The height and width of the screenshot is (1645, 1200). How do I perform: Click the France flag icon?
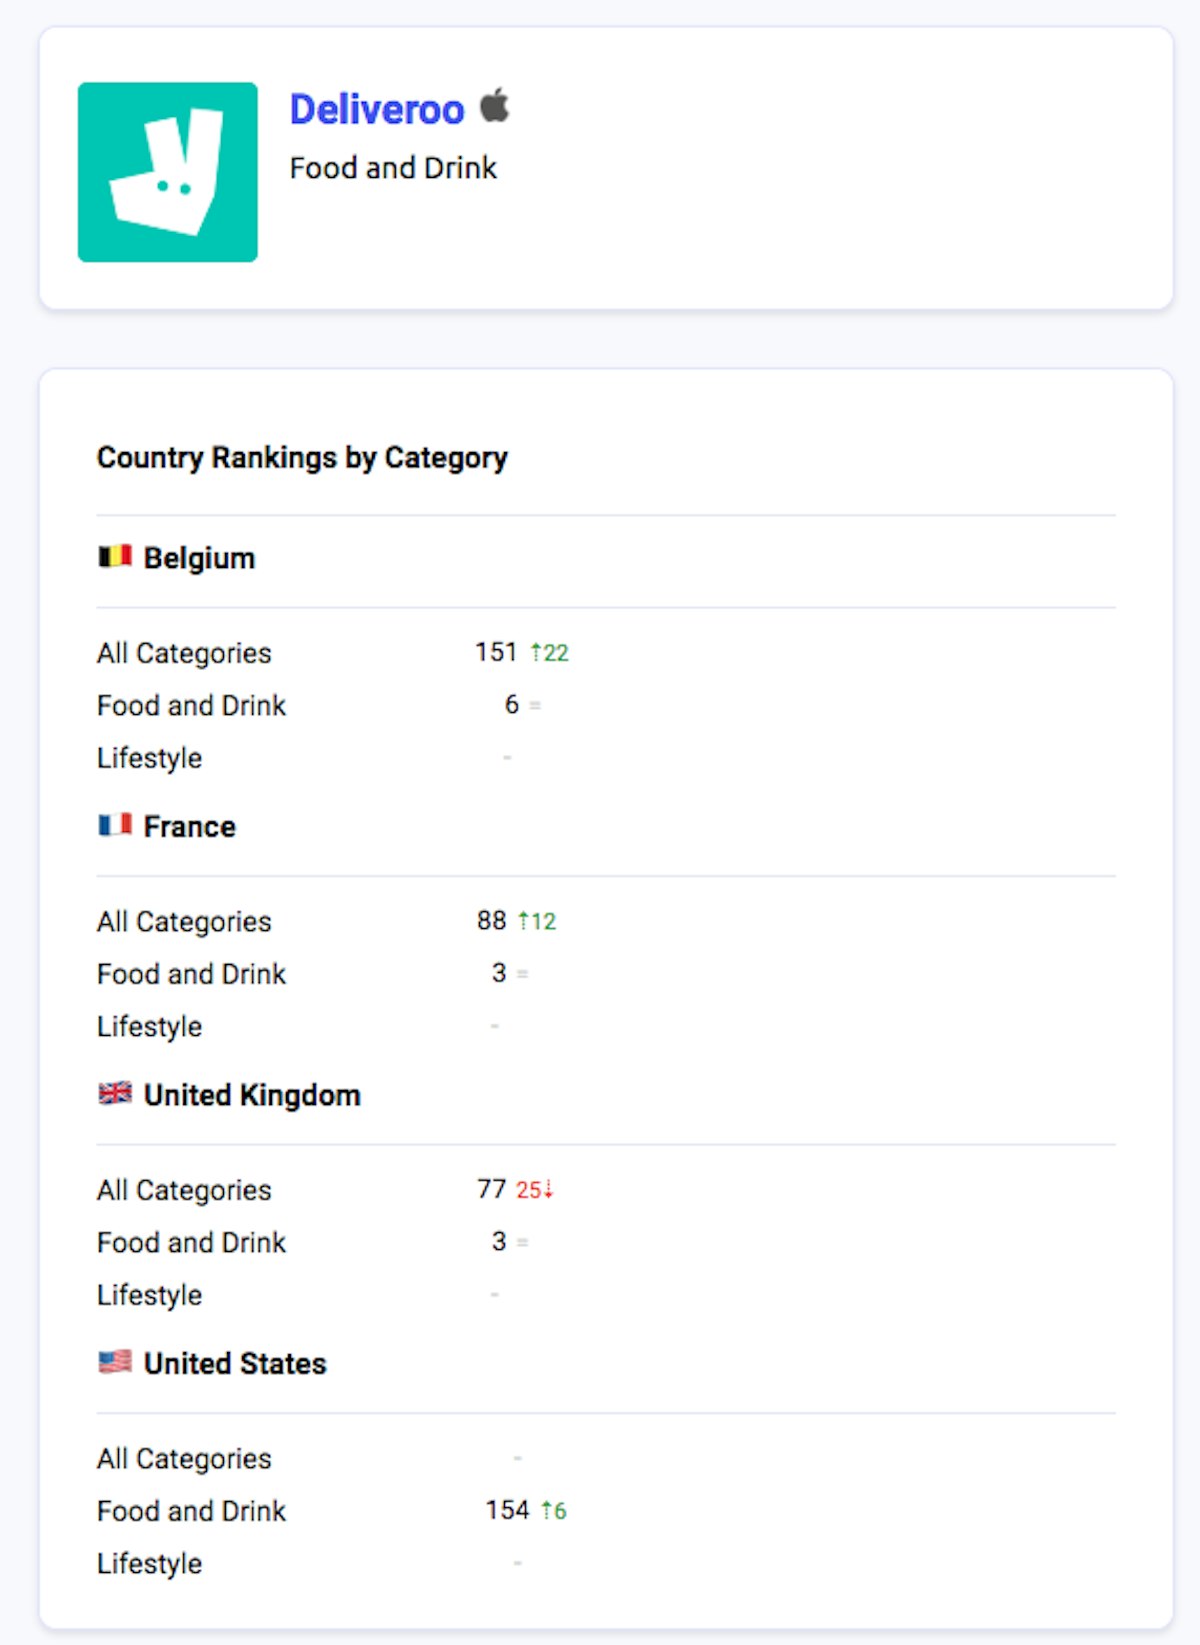pyautogui.click(x=115, y=825)
